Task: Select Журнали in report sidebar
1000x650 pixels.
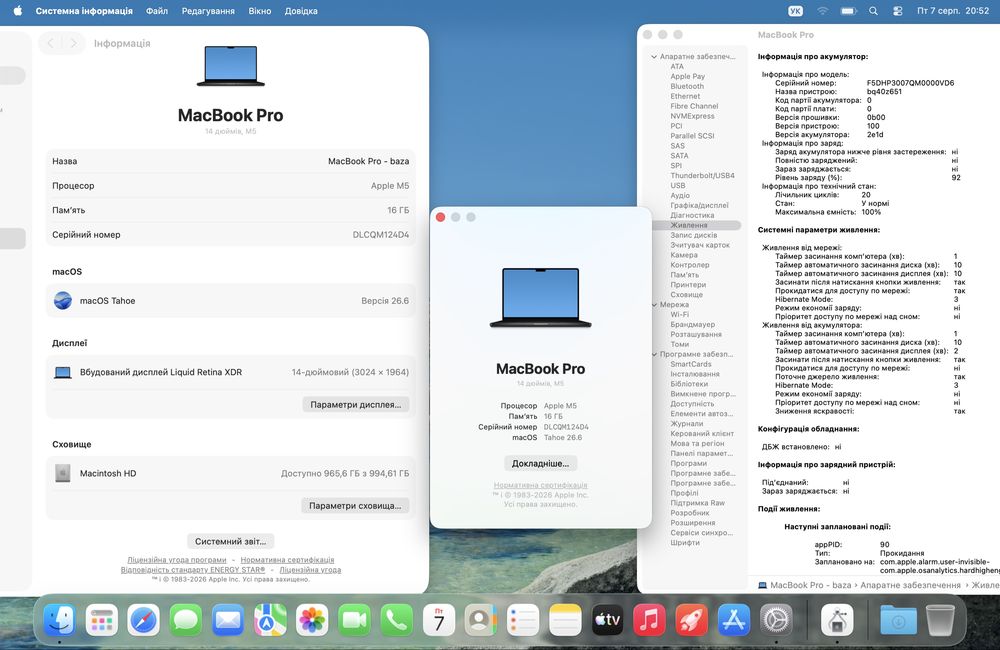Action: 686,424
